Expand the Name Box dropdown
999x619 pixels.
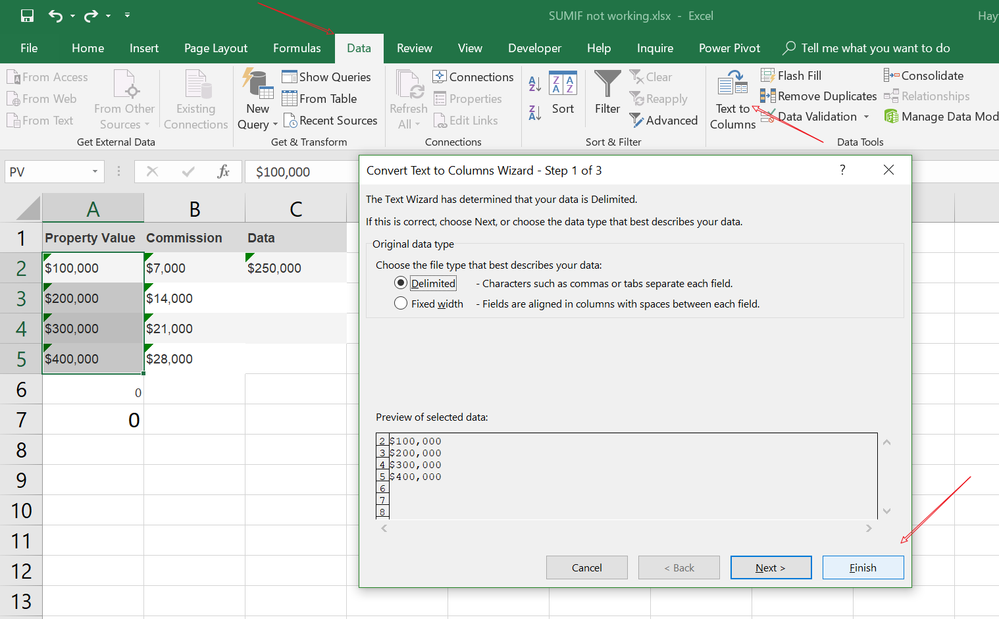point(95,172)
